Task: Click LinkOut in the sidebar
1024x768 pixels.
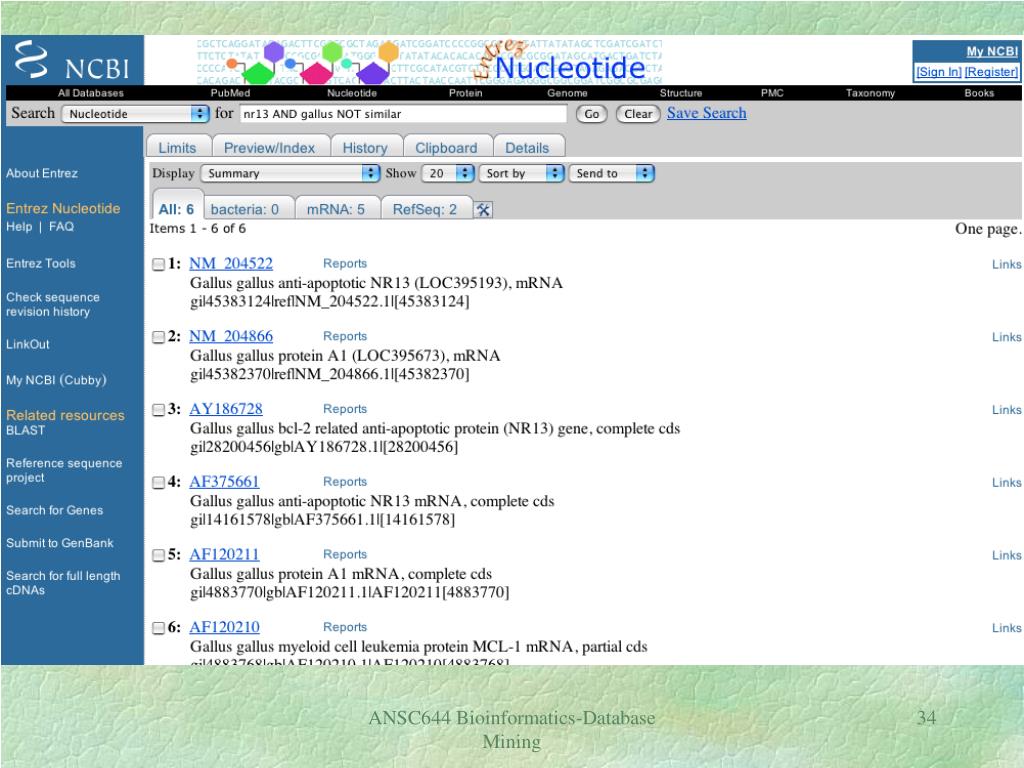Action: 27,344
